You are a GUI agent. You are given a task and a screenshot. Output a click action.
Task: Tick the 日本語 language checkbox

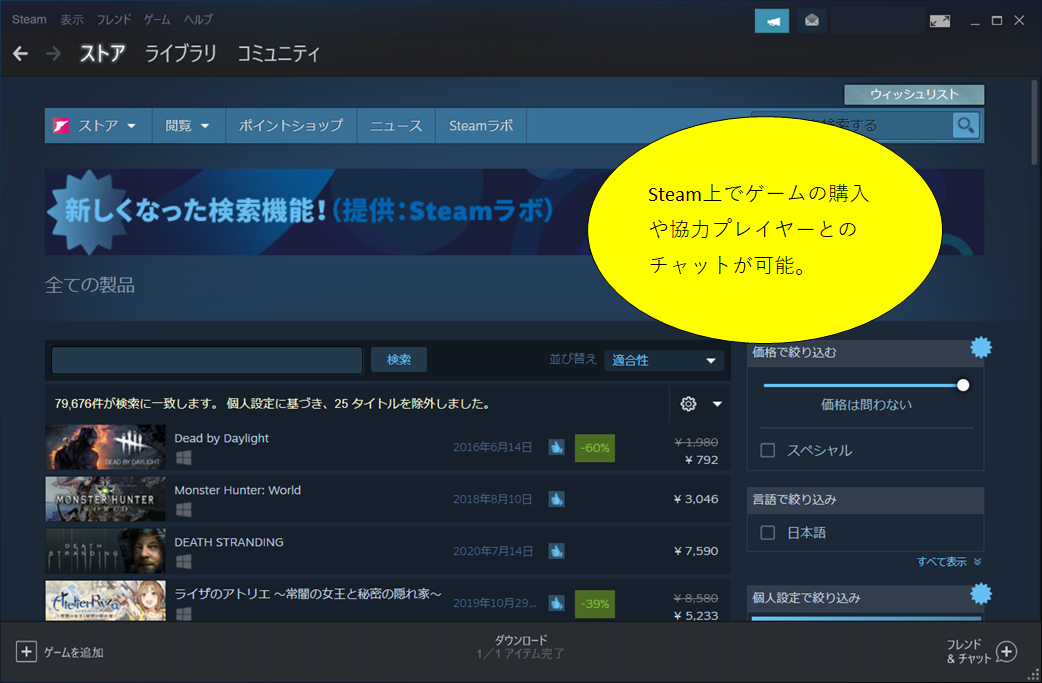768,533
